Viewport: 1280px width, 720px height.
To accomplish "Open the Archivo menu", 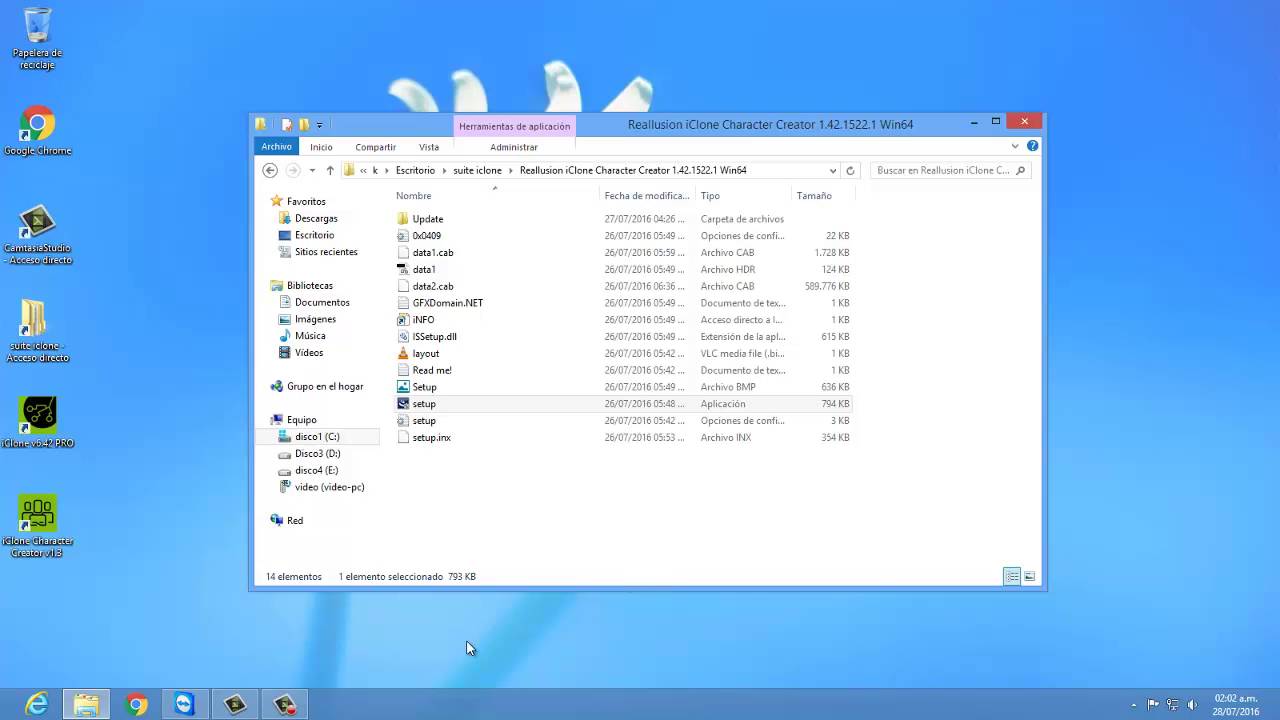I will click(276, 147).
